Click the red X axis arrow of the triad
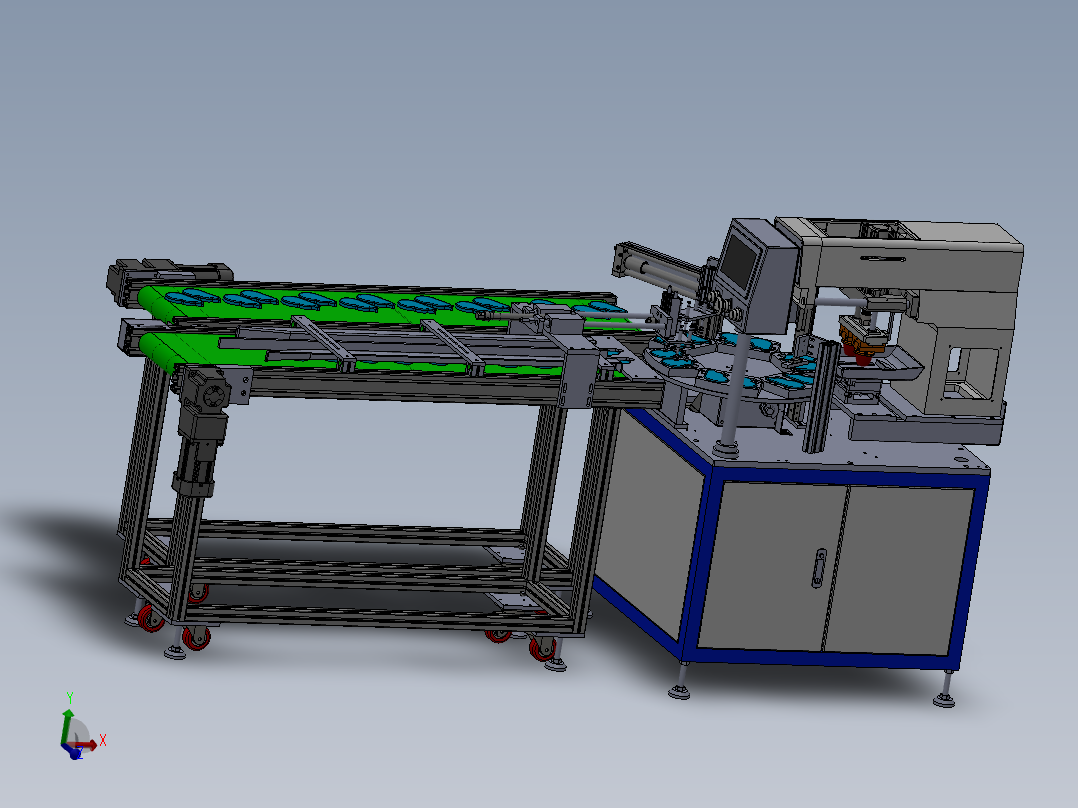The width and height of the screenshot is (1078, 808). [88, 744]
